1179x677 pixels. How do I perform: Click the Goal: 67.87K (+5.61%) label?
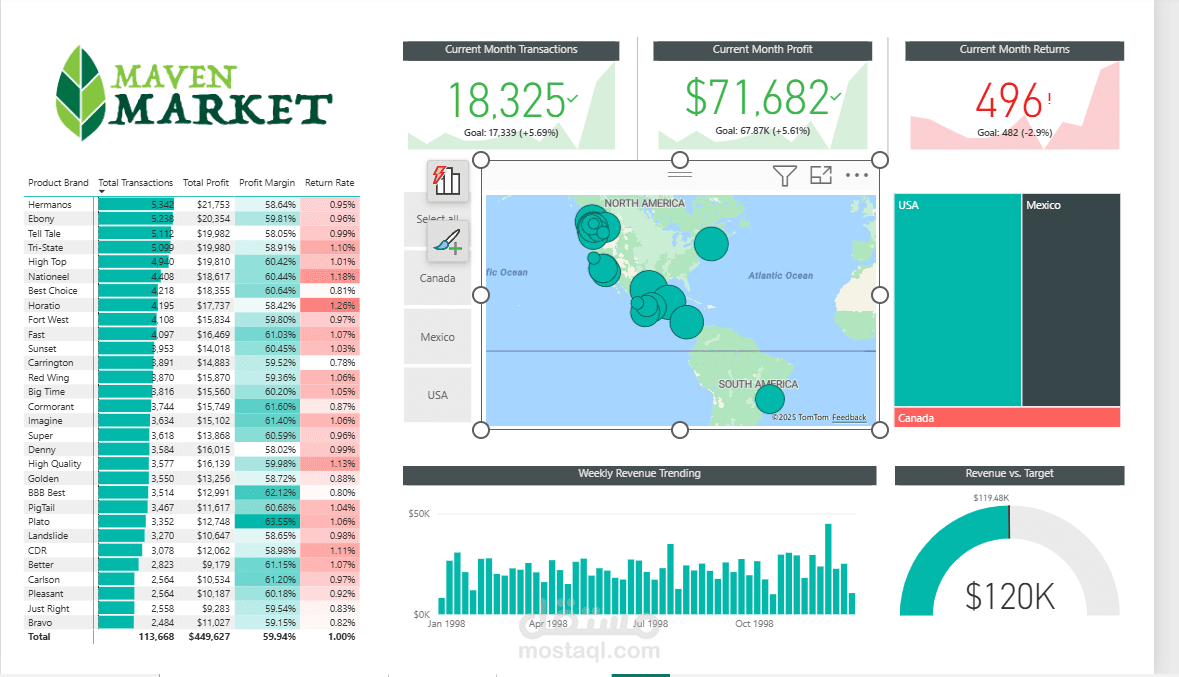coord(762,131)
